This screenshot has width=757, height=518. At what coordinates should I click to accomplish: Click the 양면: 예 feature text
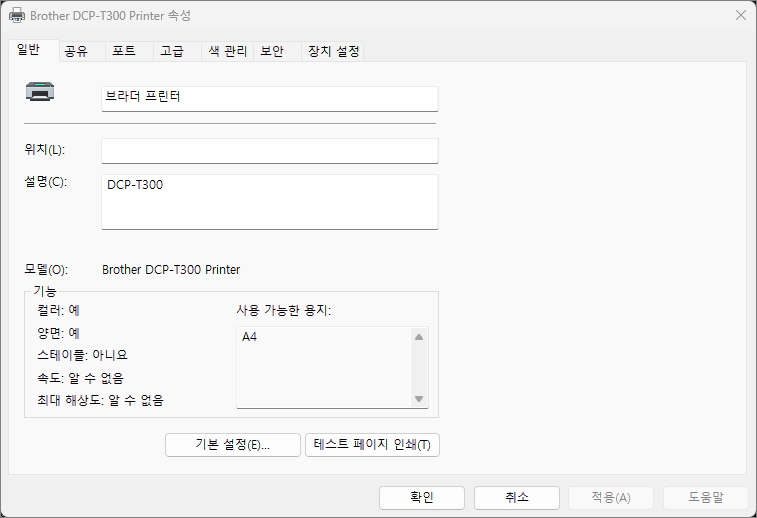[x=58, y=333]
